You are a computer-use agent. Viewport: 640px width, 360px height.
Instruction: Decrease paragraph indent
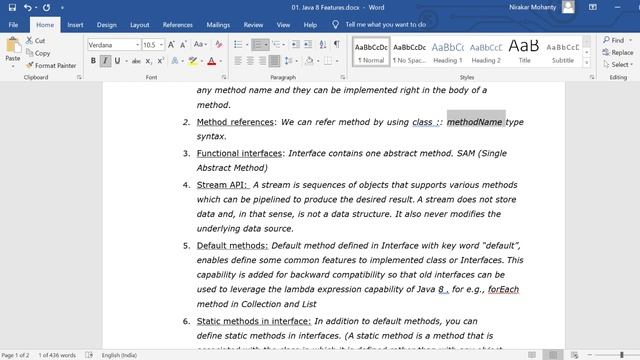coord(296,44)
